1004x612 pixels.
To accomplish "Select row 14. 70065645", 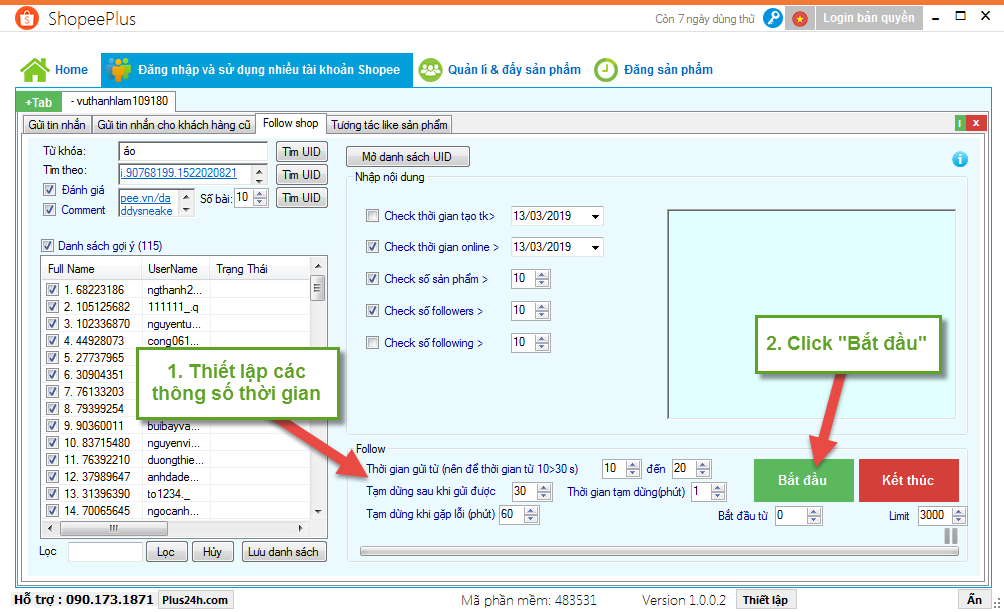I will (176, 511).
